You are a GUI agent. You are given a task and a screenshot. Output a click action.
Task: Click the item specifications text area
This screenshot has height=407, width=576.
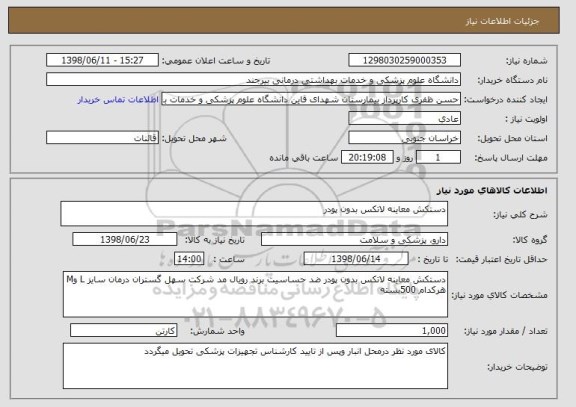[x=255, y=295]
